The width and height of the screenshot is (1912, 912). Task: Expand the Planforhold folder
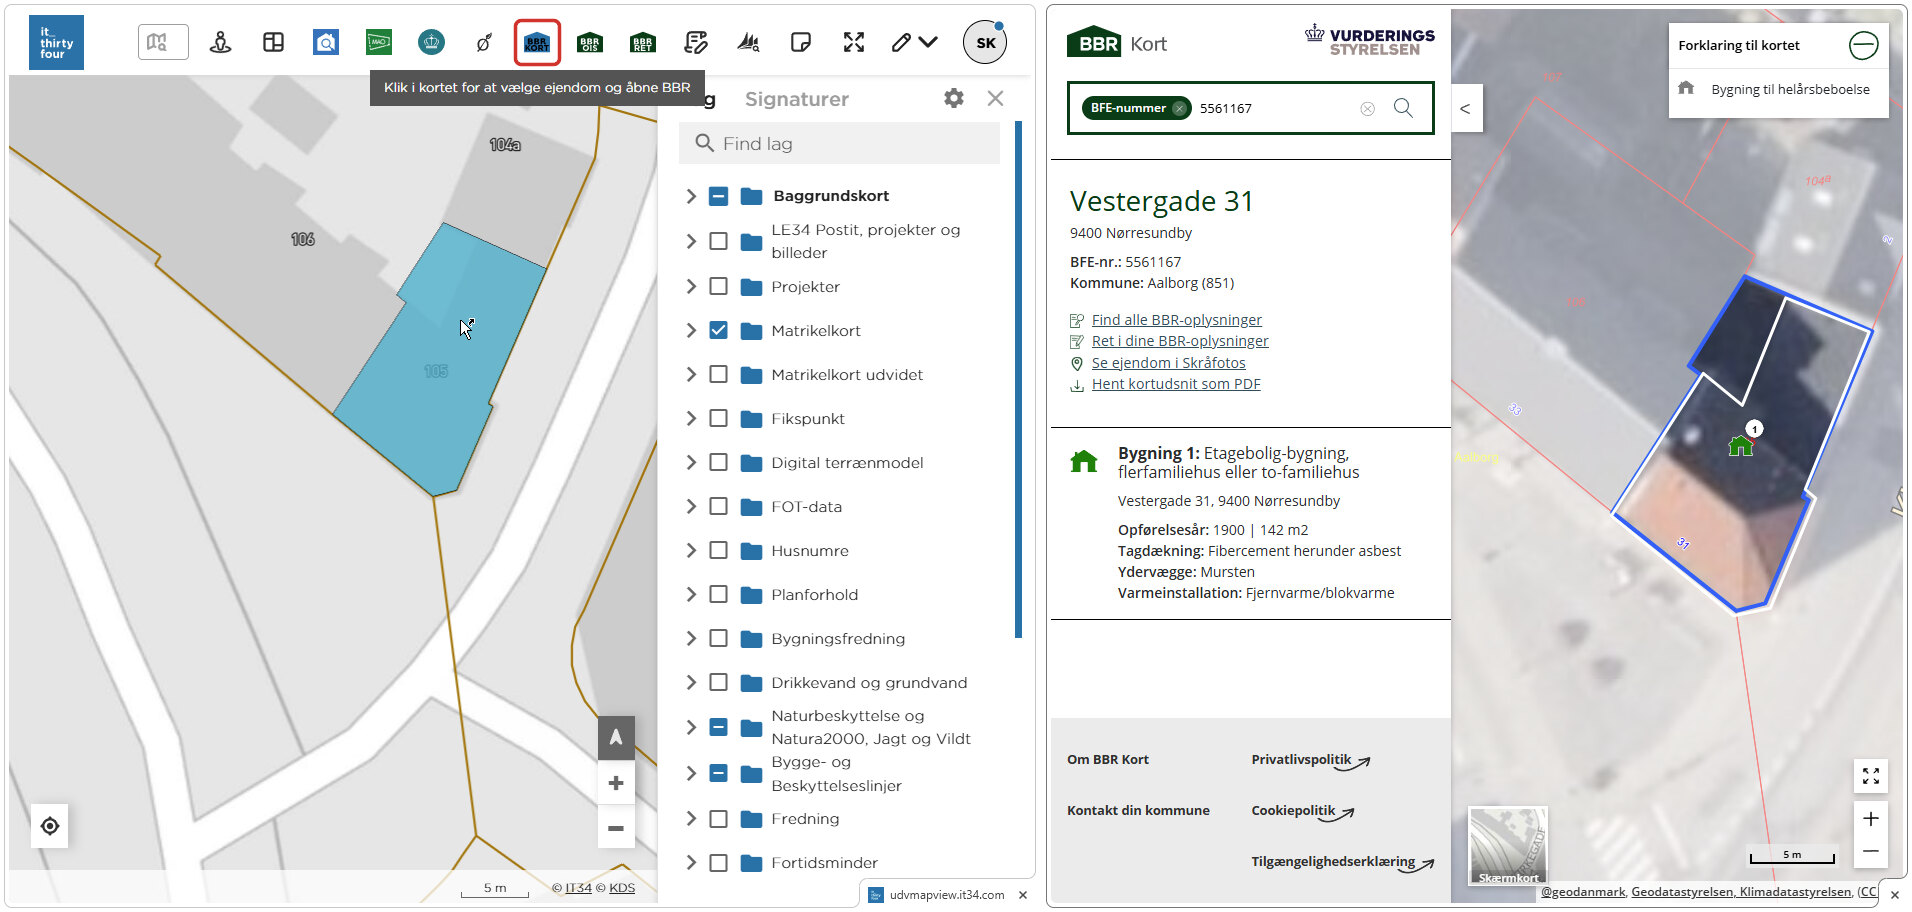point(690,594)
